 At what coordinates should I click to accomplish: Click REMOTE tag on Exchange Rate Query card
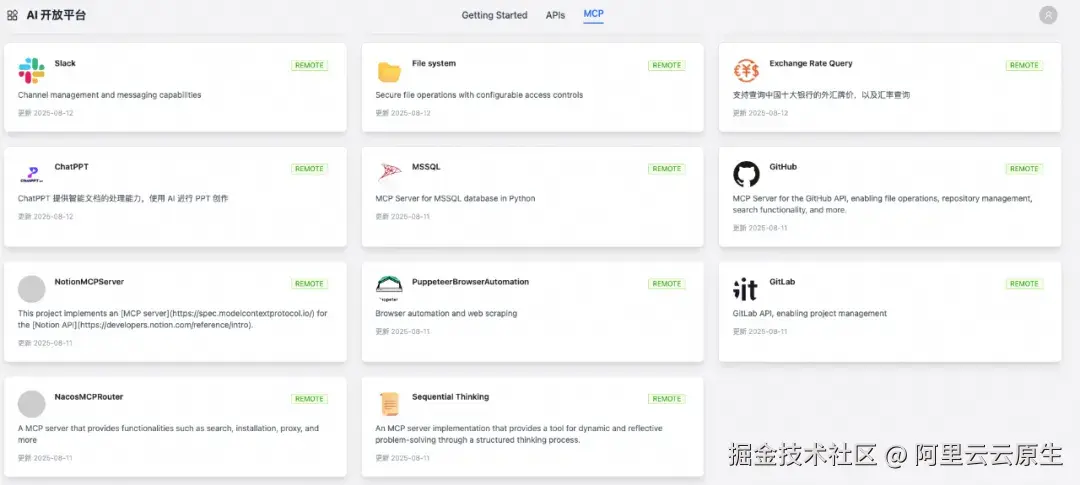click(1024, 65)
